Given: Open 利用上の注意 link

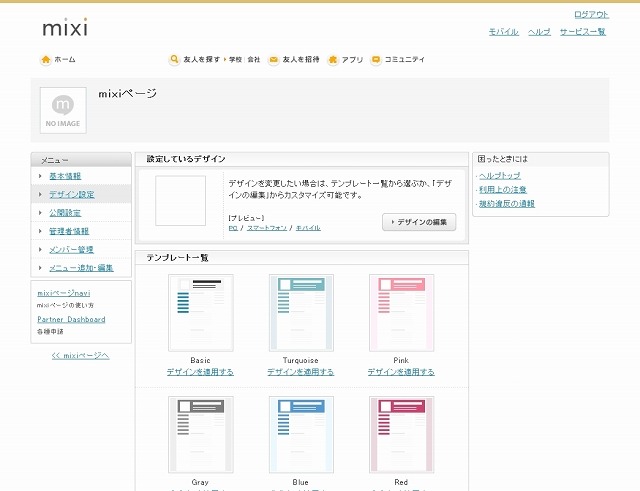Looking at the screenshot, I should click(x=503, y=189).
